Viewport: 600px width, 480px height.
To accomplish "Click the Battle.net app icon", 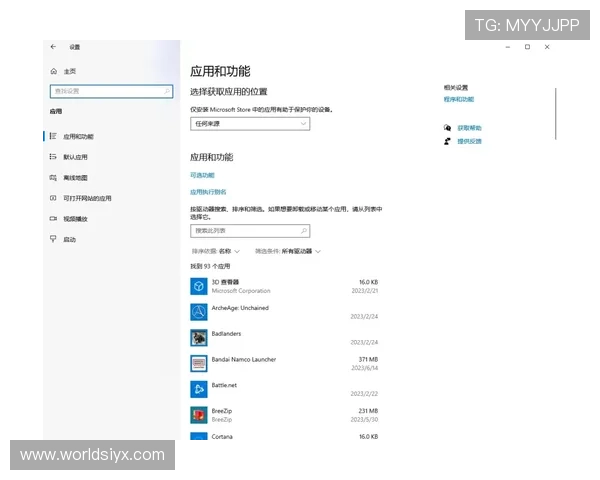I will coord(199,389).
